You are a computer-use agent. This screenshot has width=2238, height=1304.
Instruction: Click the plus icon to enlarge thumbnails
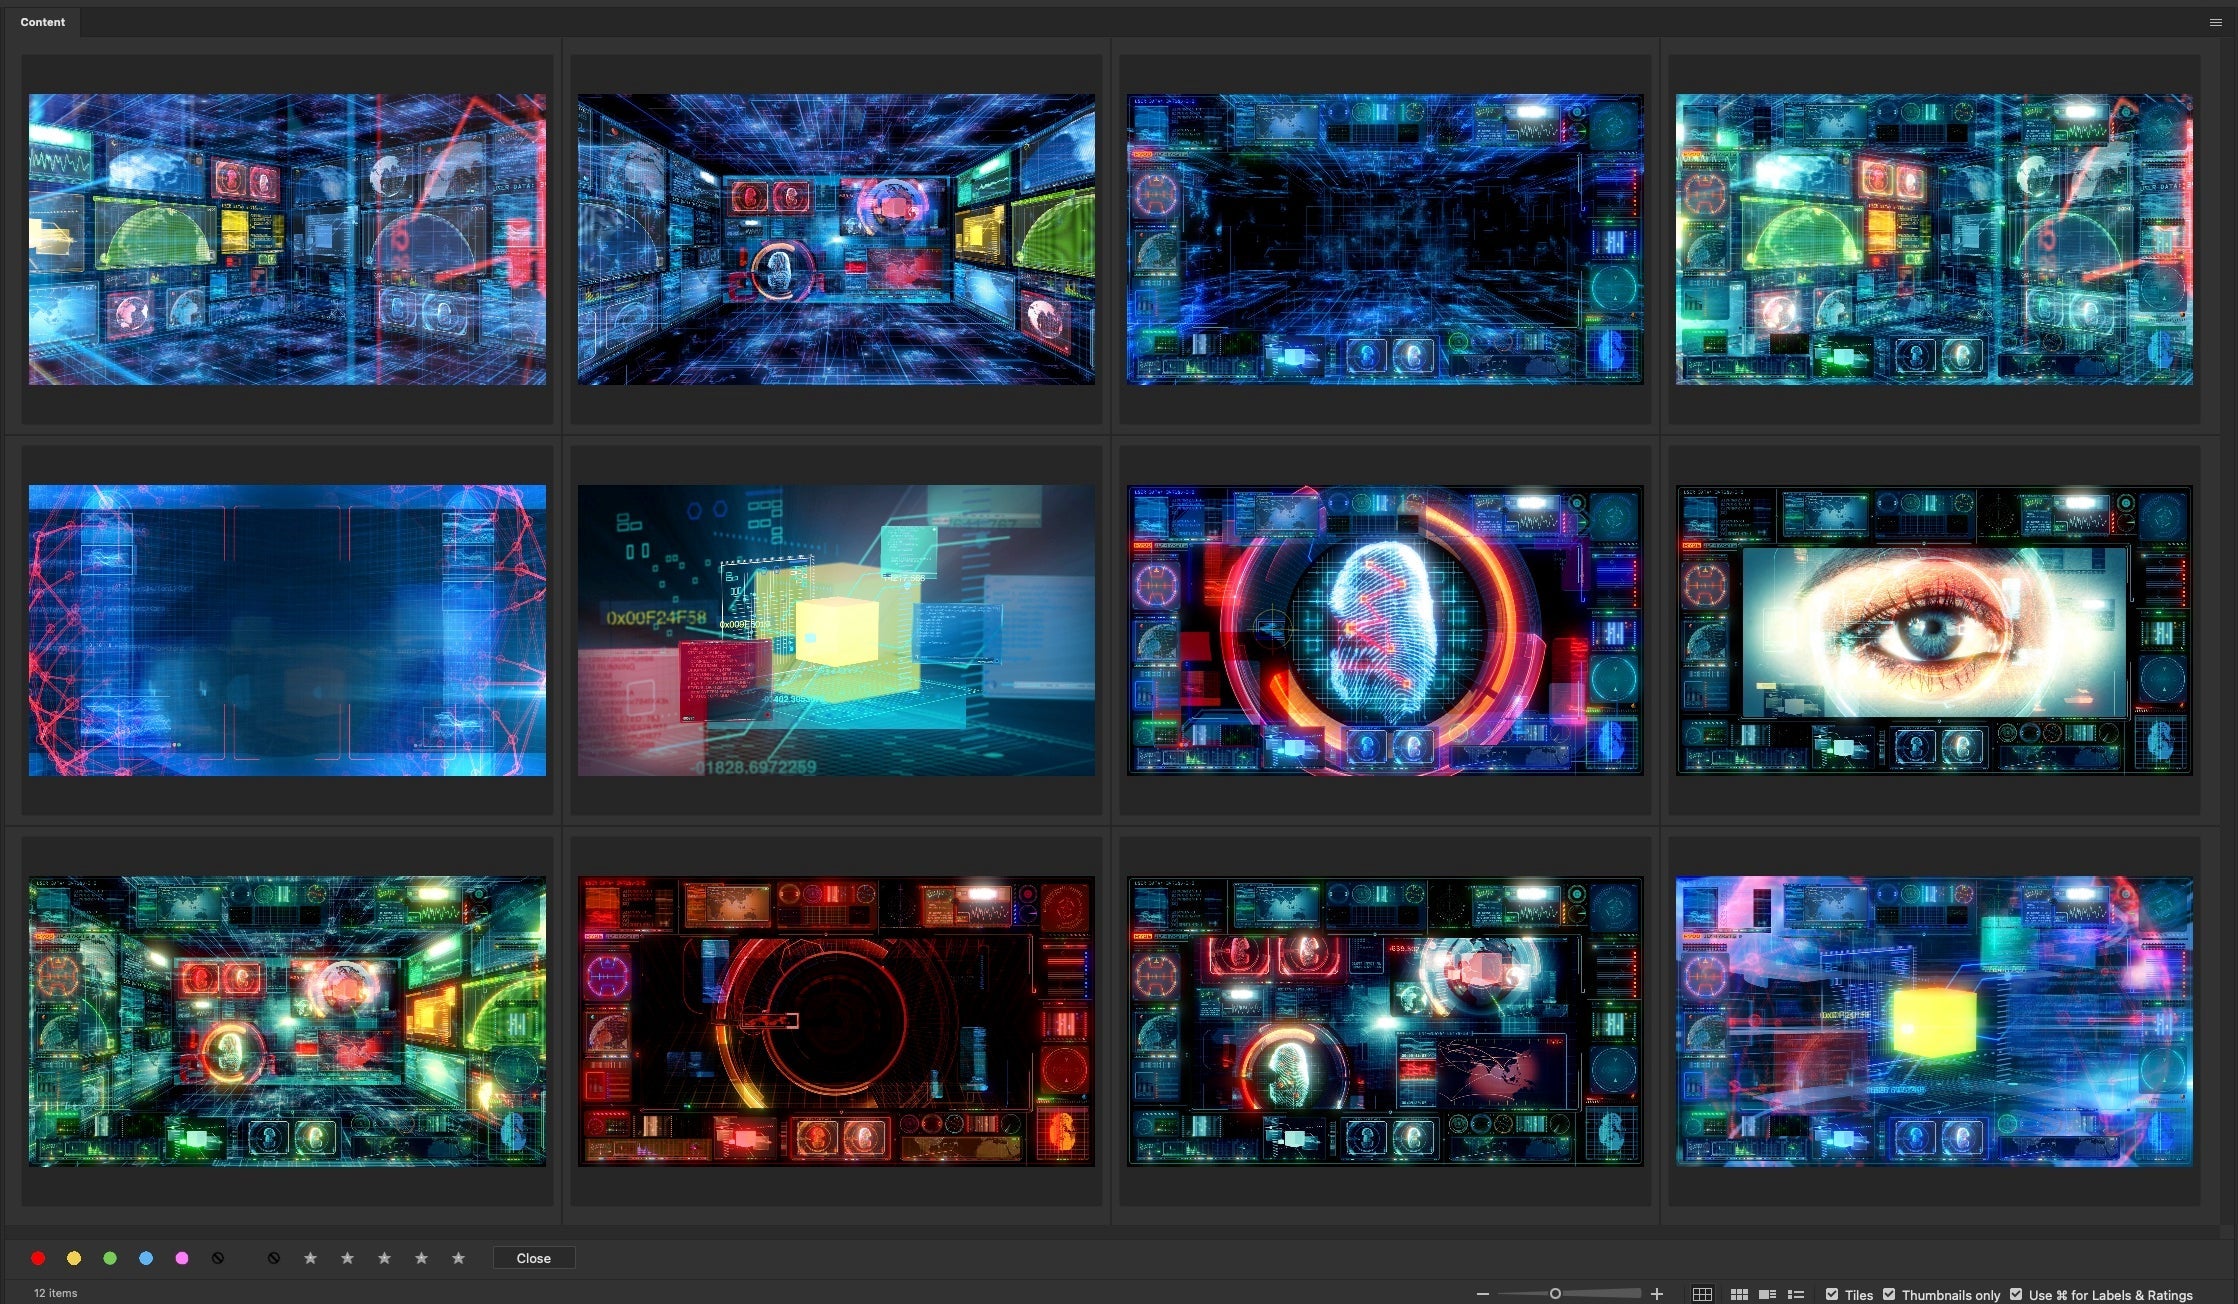click(x=1657, y=1293)
